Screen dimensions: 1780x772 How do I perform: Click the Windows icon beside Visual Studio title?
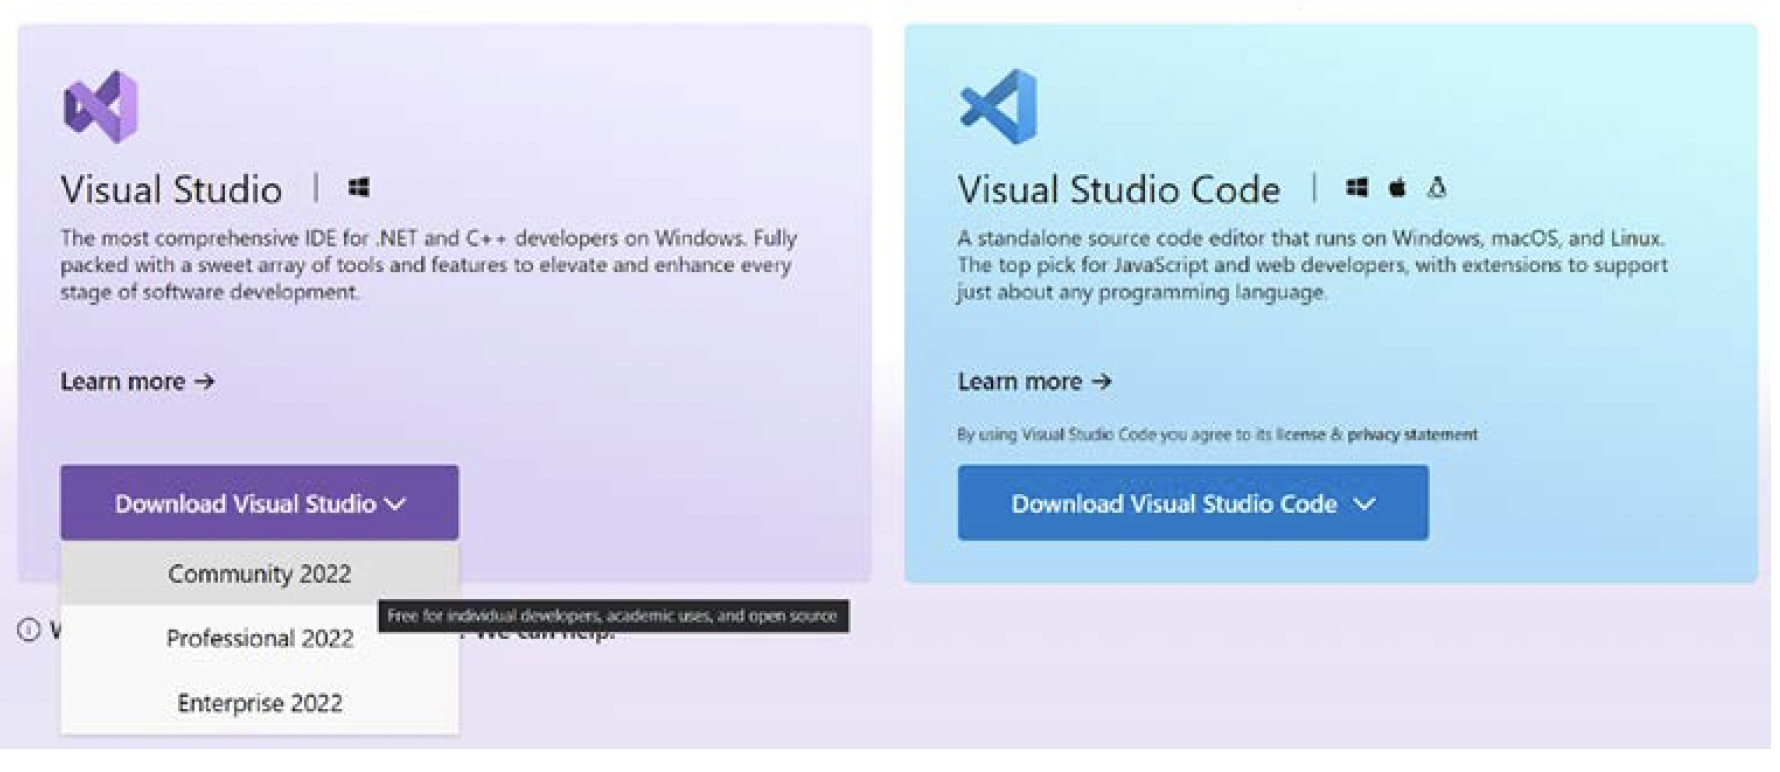tap(359, 187)
